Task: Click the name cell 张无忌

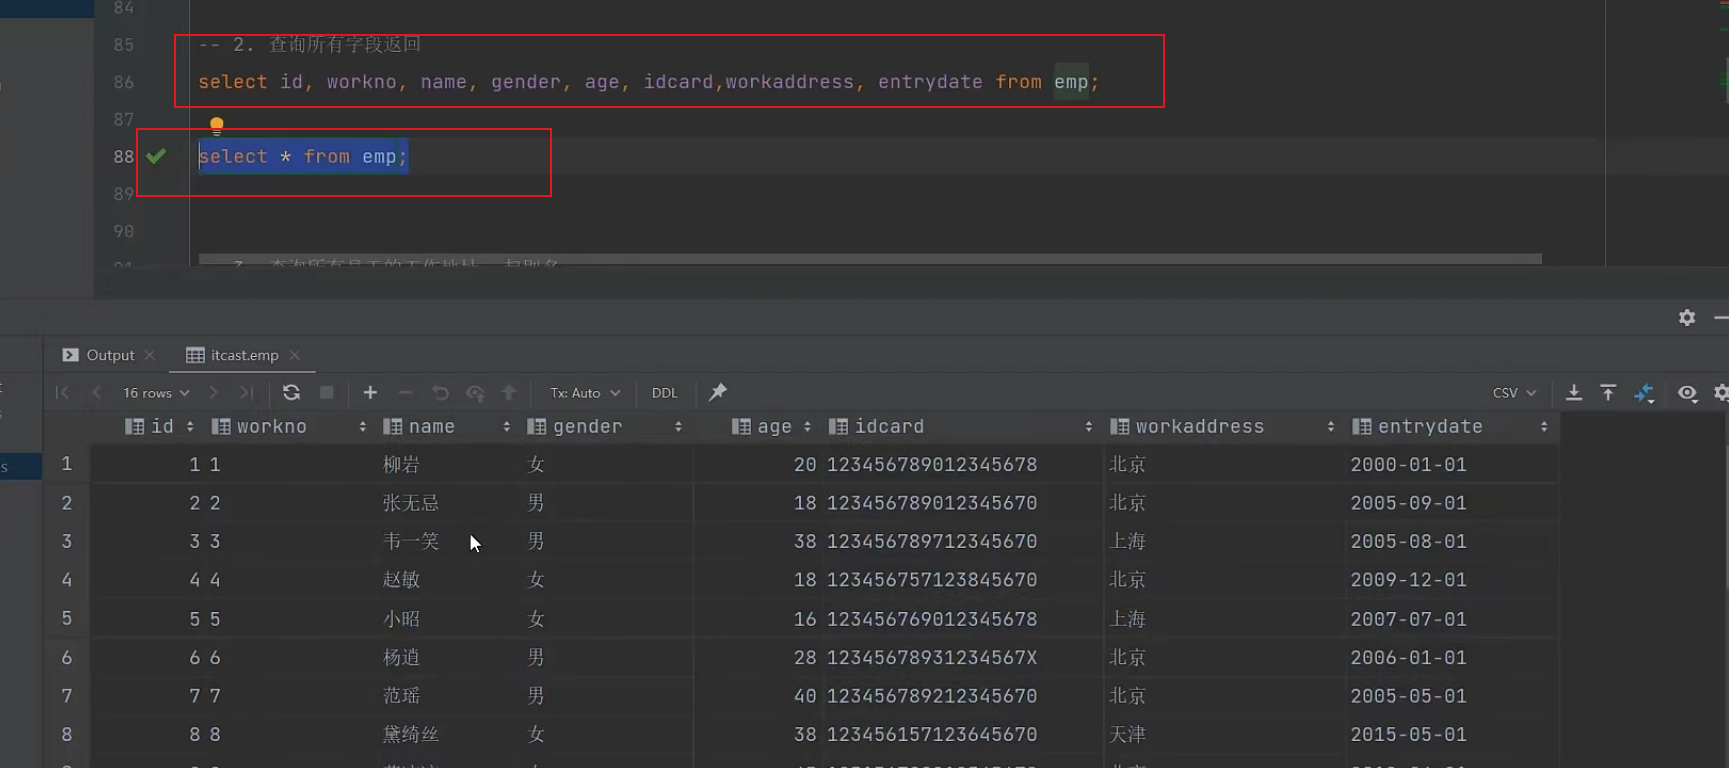Action: (x=411, y=503)
